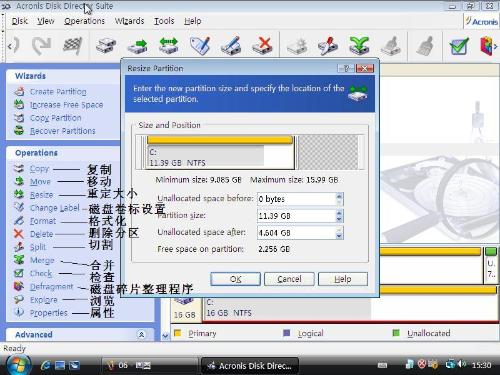The height and width of the screenshot is (375, 500).
Task: Click the Delete red X in Operations panel
Action: 19,234
